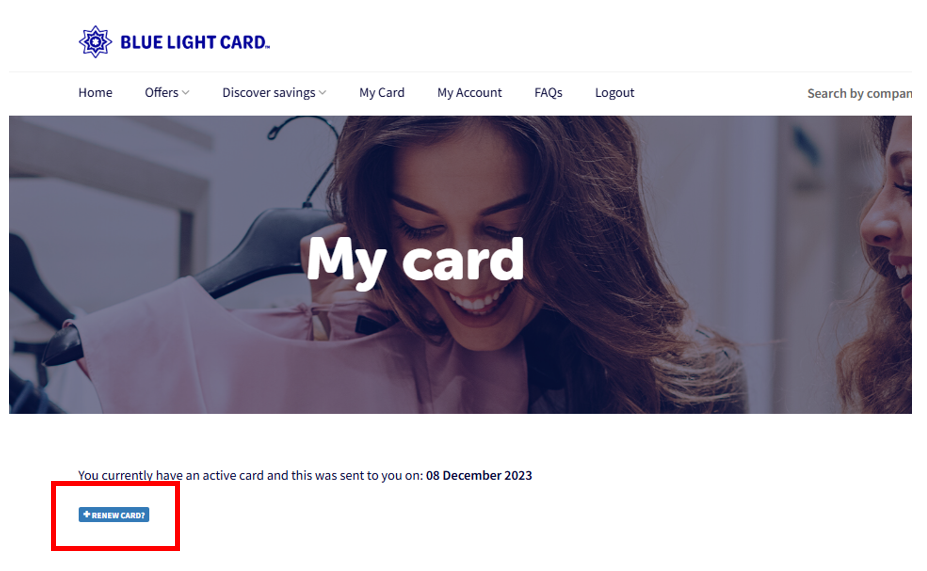Select My Card in the navigation
927x571 pixels.
point(382,93)
